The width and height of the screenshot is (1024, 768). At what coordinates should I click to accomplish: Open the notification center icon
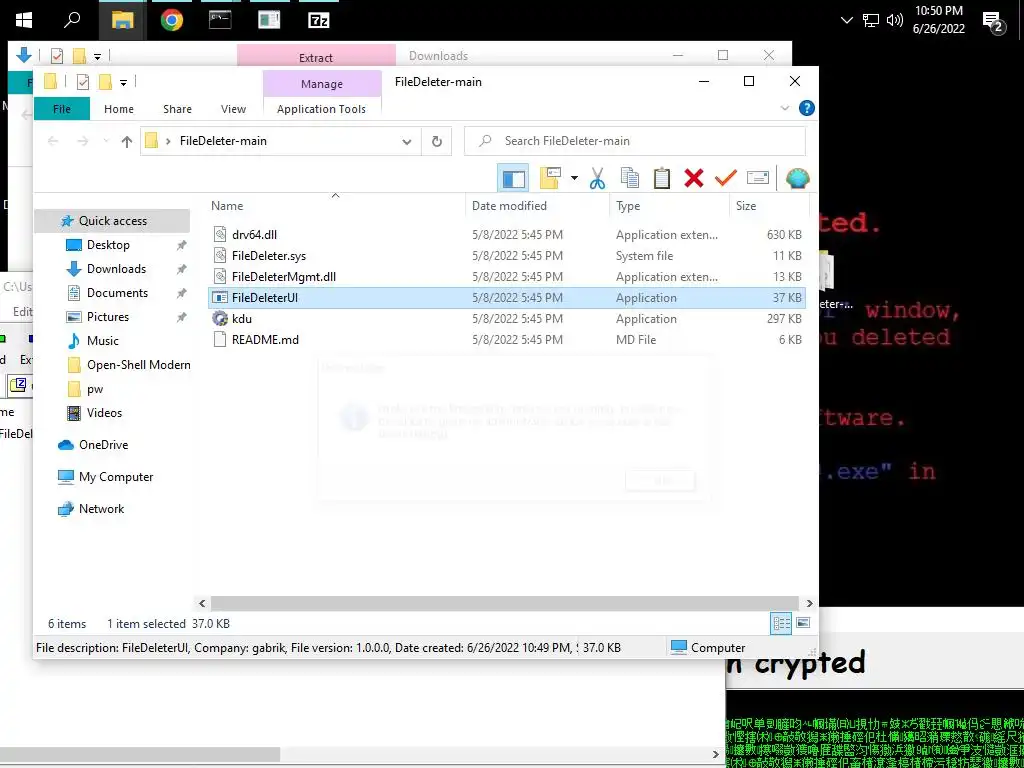pos(994,23)
